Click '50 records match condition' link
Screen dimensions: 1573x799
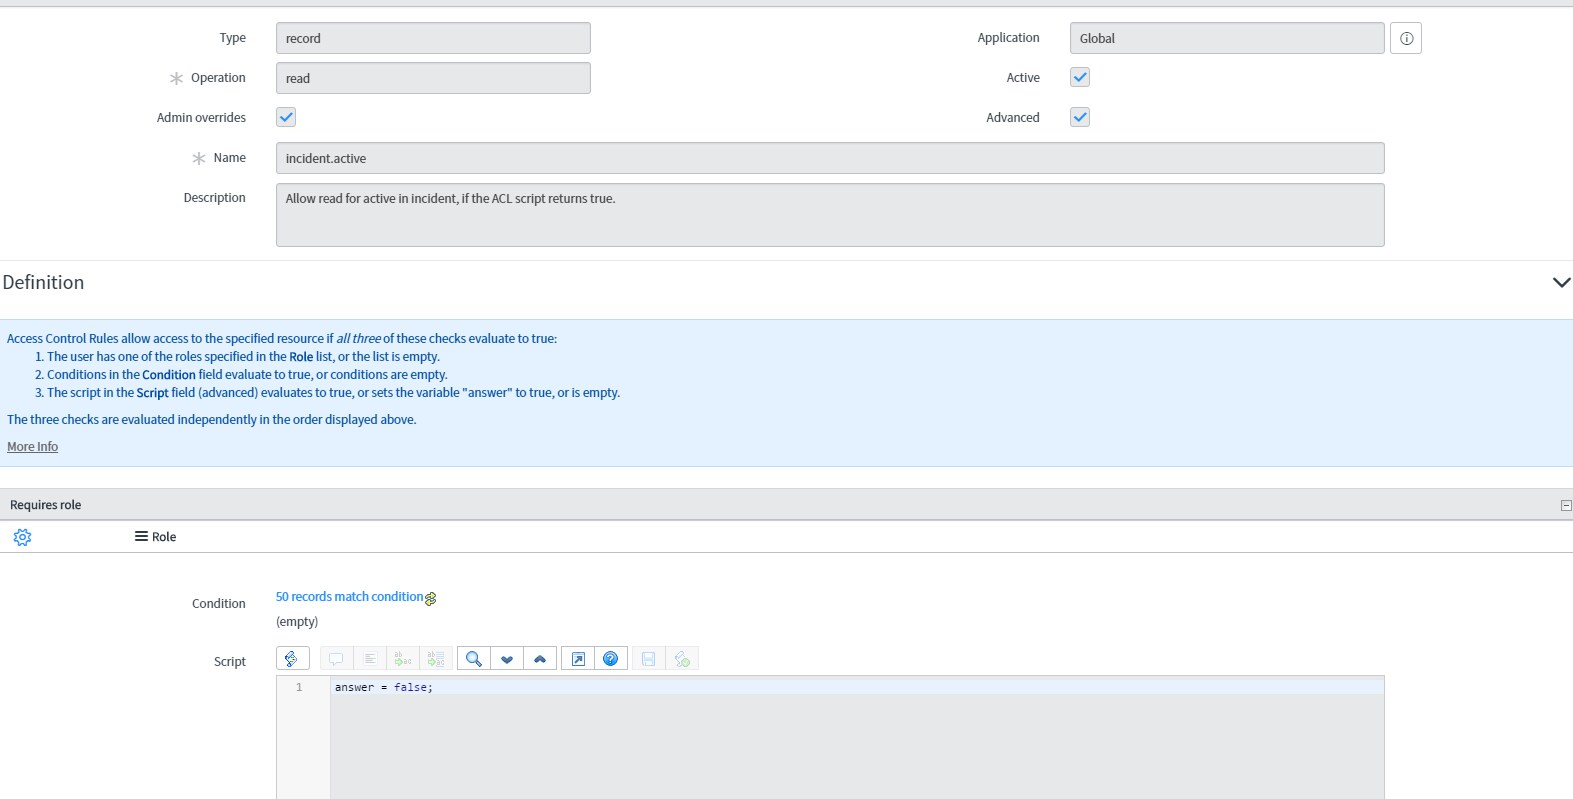tap(350, 597)
